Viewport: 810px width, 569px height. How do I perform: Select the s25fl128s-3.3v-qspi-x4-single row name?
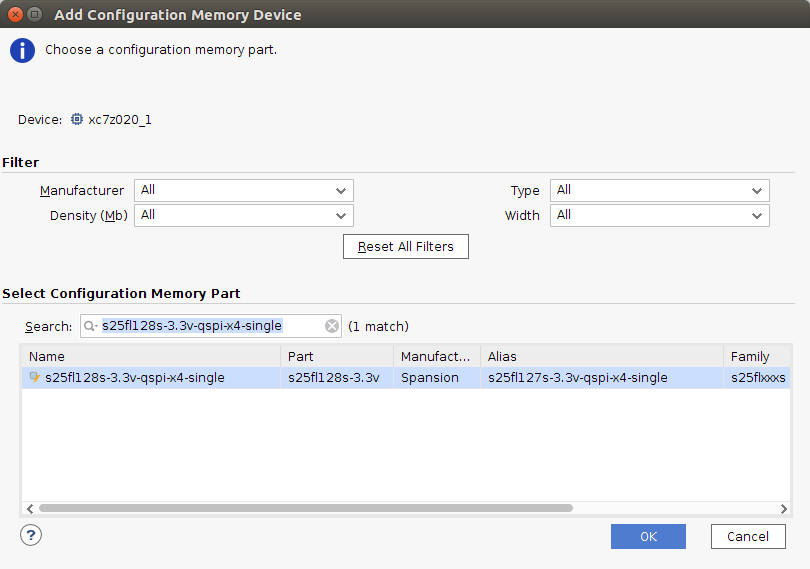point(135,378)
